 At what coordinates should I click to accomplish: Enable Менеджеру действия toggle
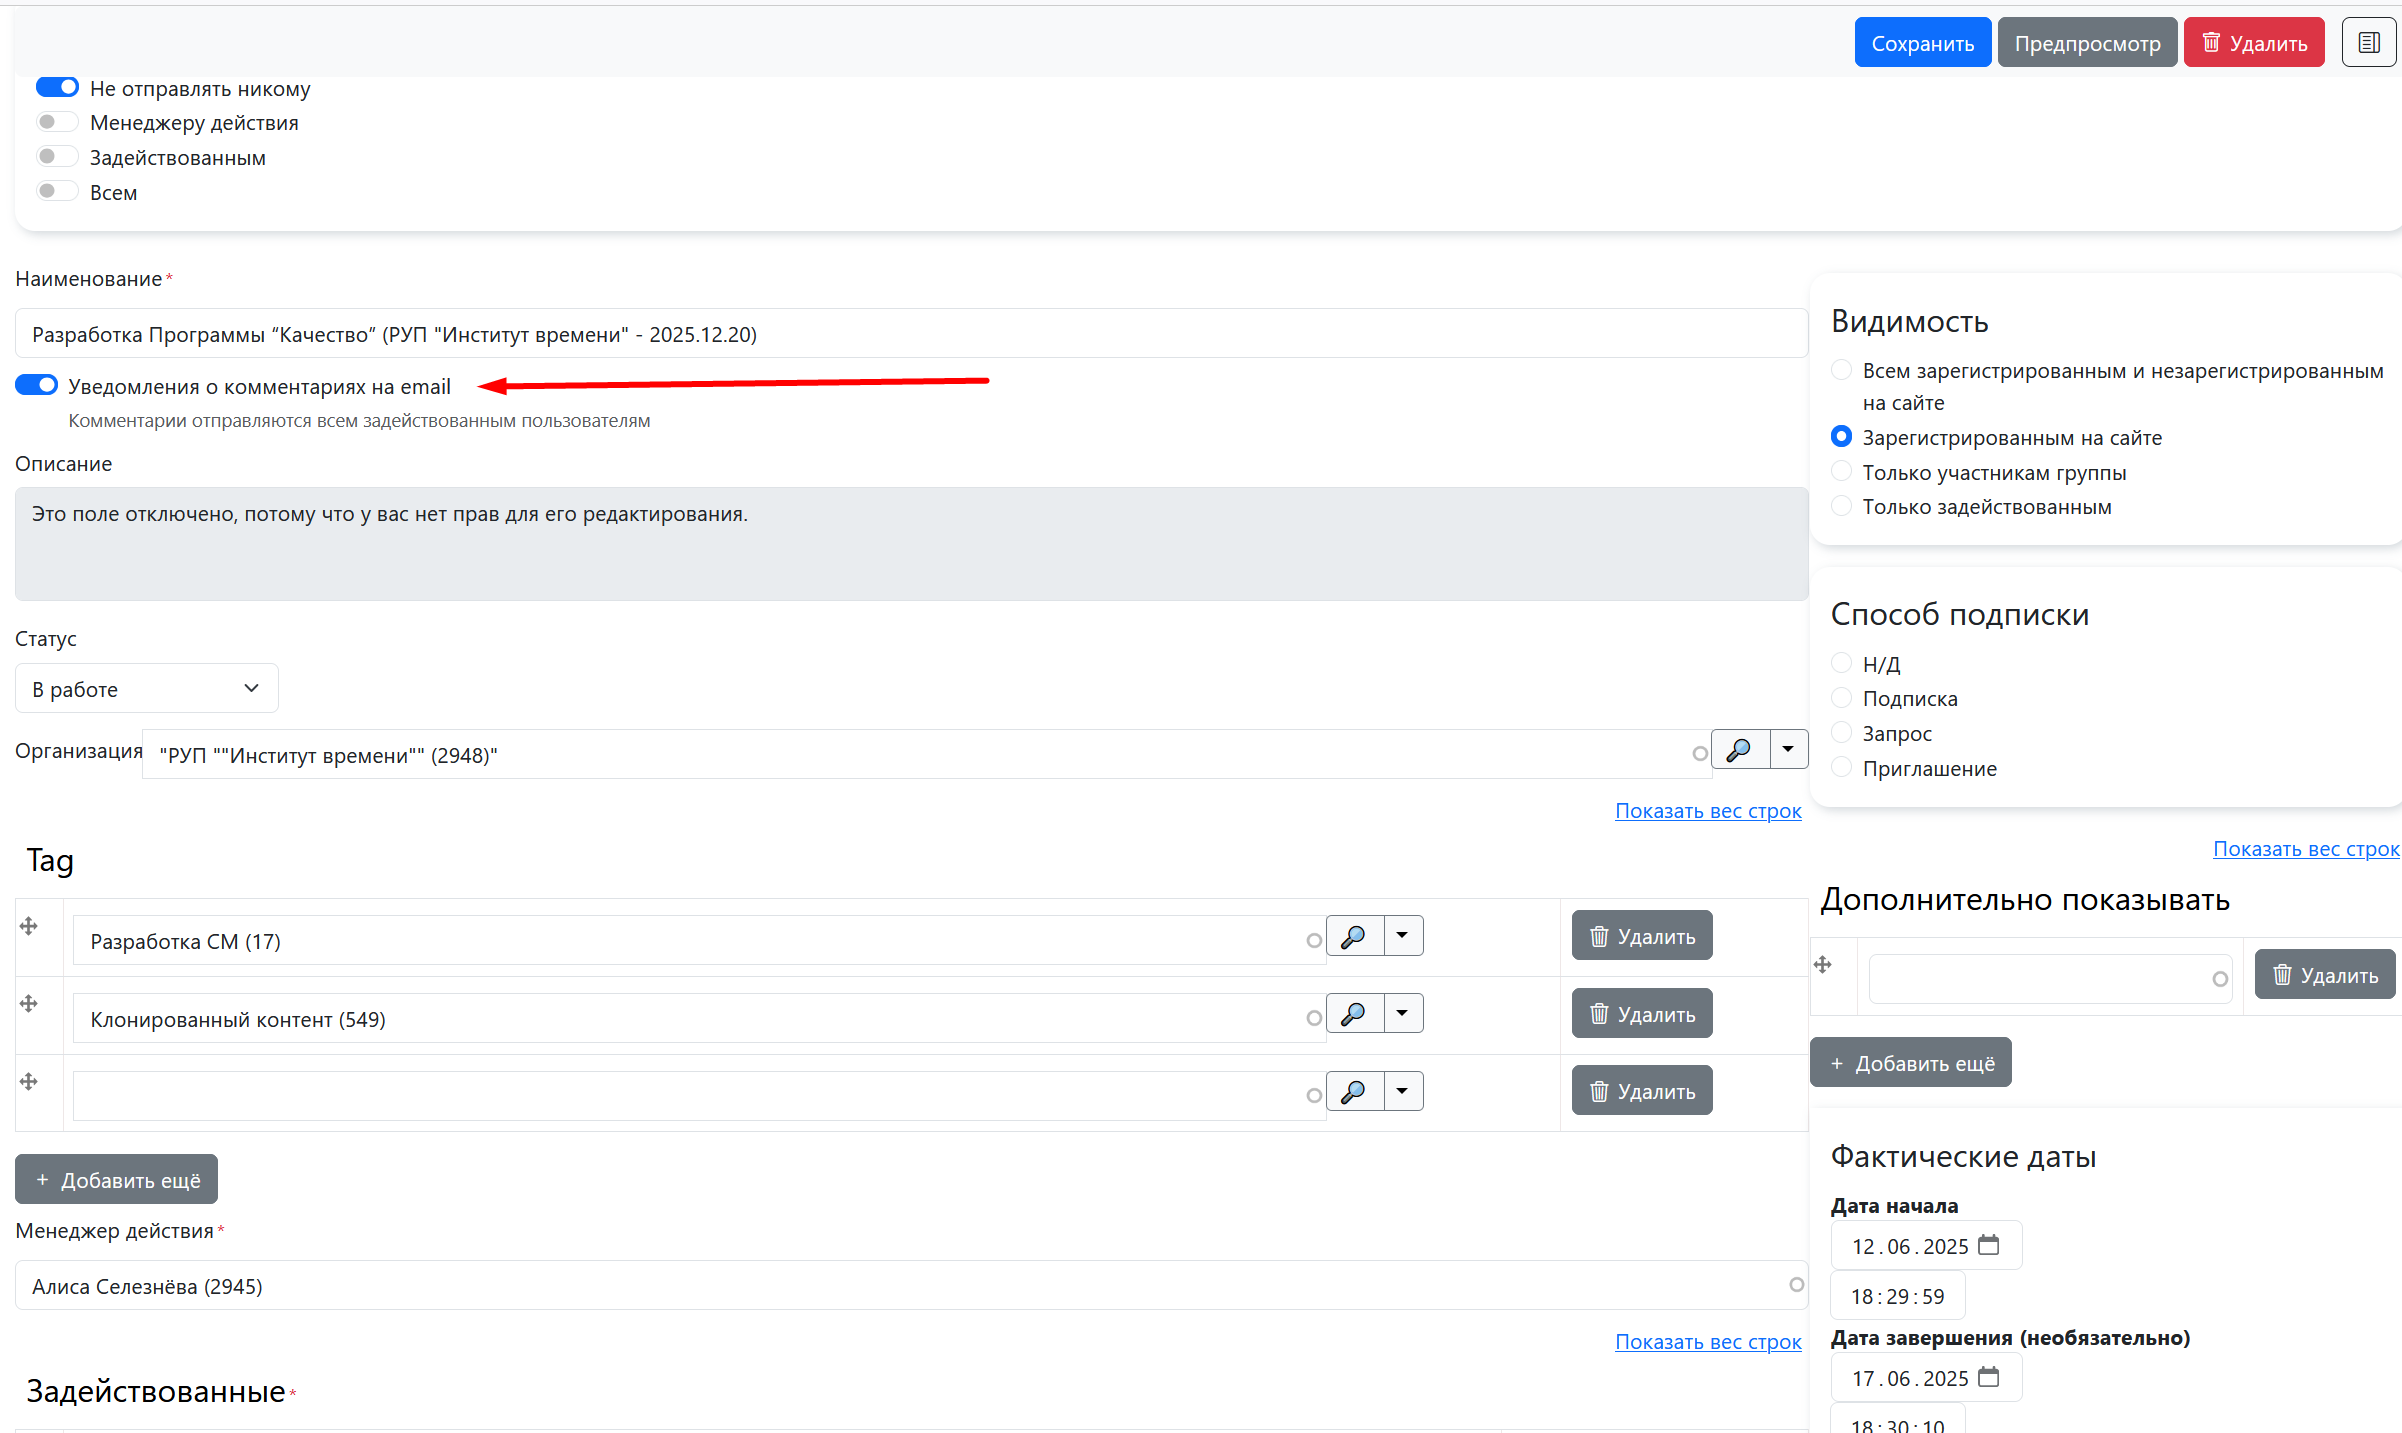(57, 122)
